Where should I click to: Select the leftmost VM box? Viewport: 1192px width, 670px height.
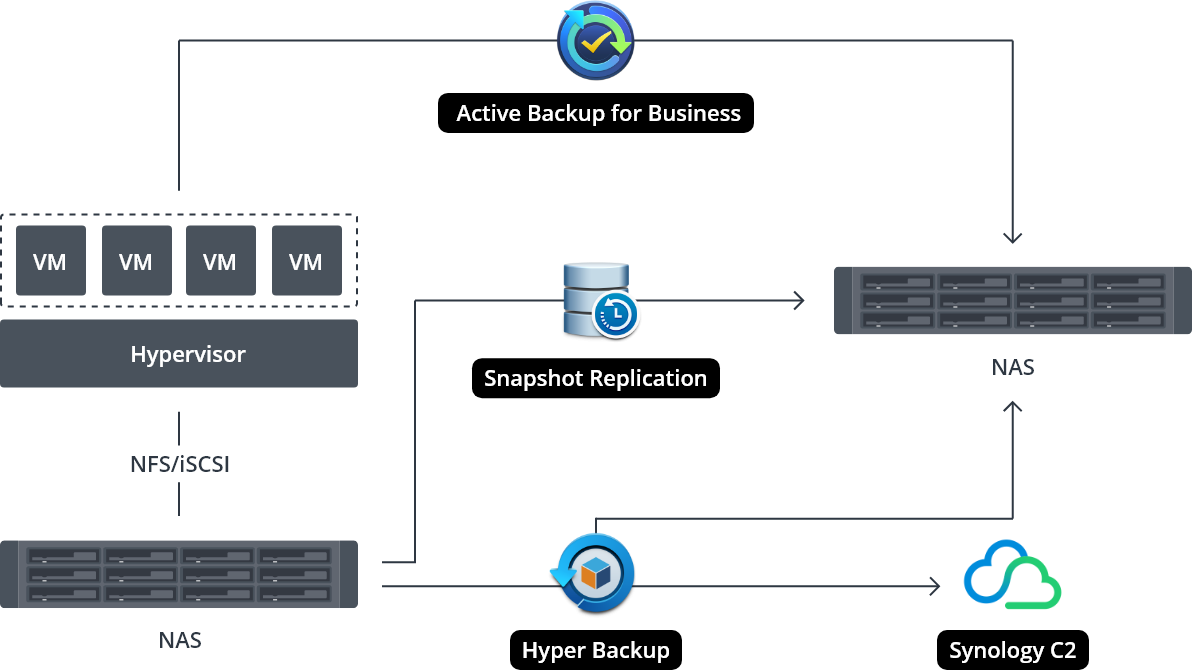50,261
